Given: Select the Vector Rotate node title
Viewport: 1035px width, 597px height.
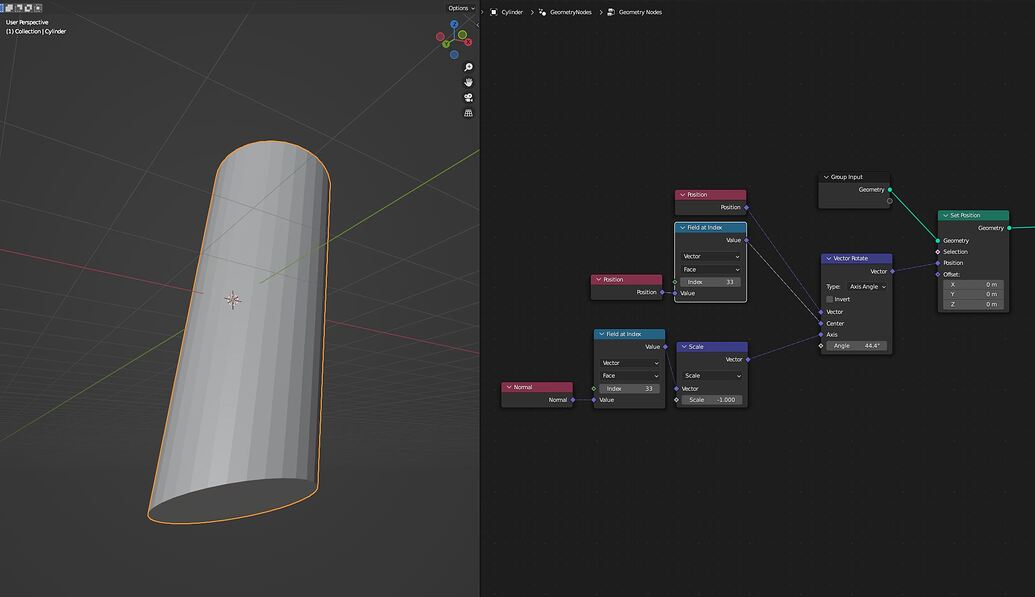Looking at the screenshot, I should pyautogui.click(x=851, y=258).
